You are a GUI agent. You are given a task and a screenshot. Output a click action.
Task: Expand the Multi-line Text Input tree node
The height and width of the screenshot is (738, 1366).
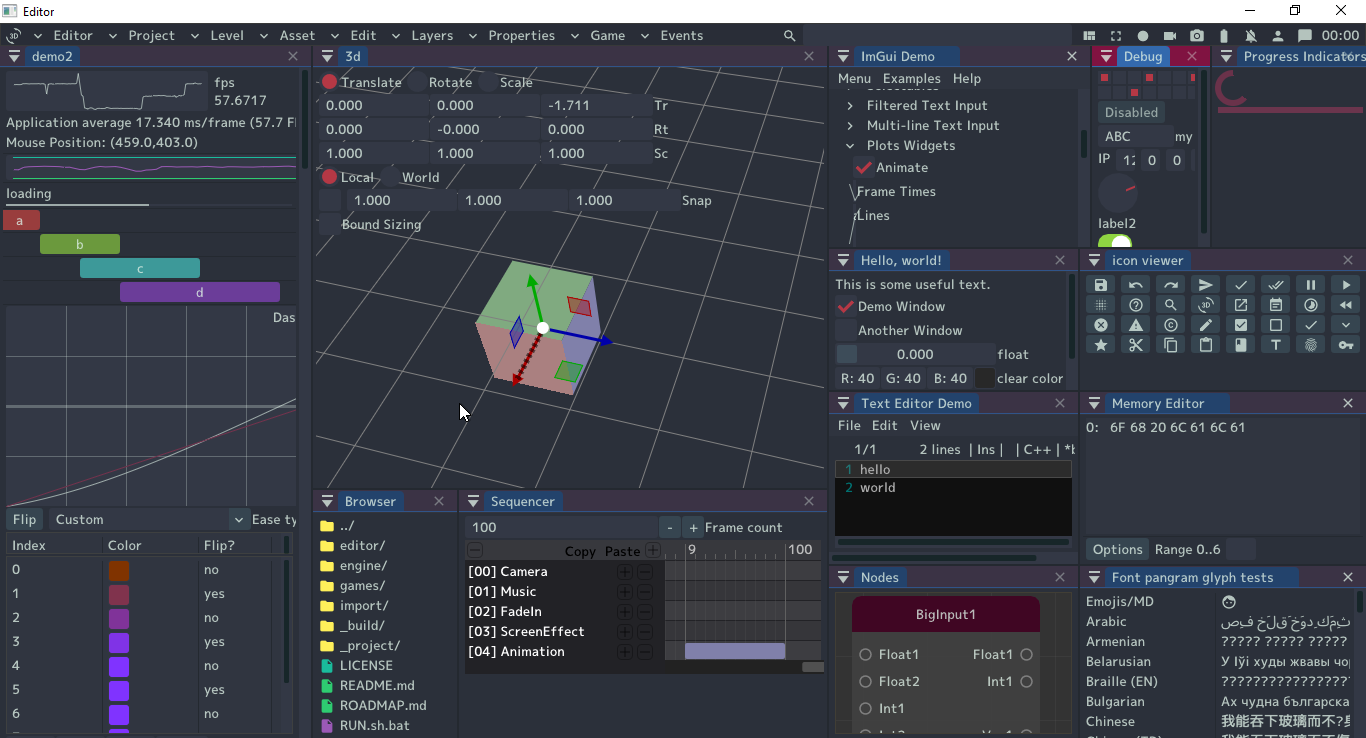pos(850,125)
